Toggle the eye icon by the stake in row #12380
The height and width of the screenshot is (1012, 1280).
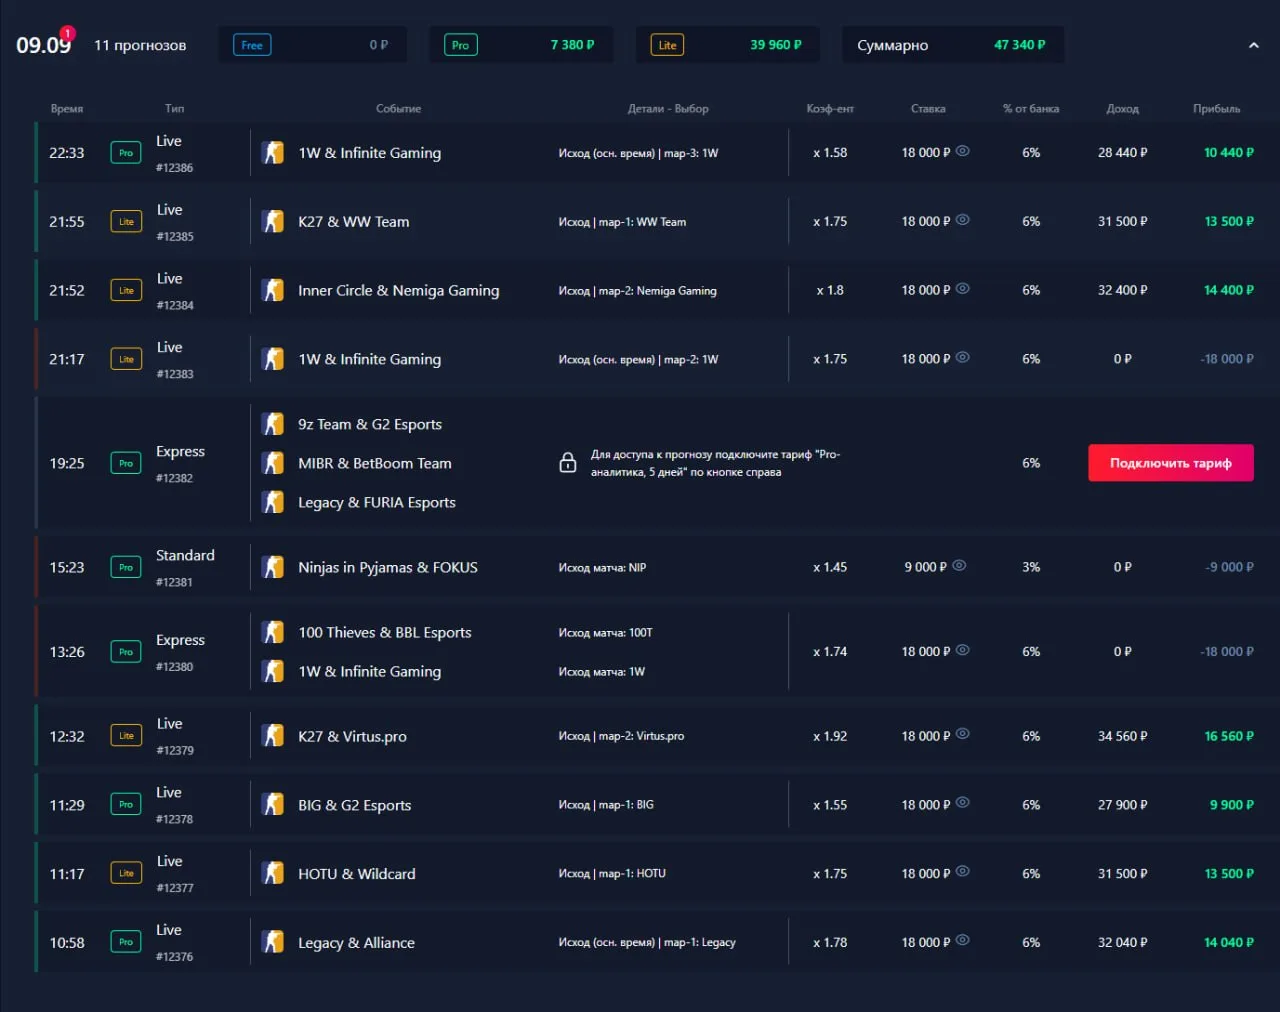coord(963,650)
